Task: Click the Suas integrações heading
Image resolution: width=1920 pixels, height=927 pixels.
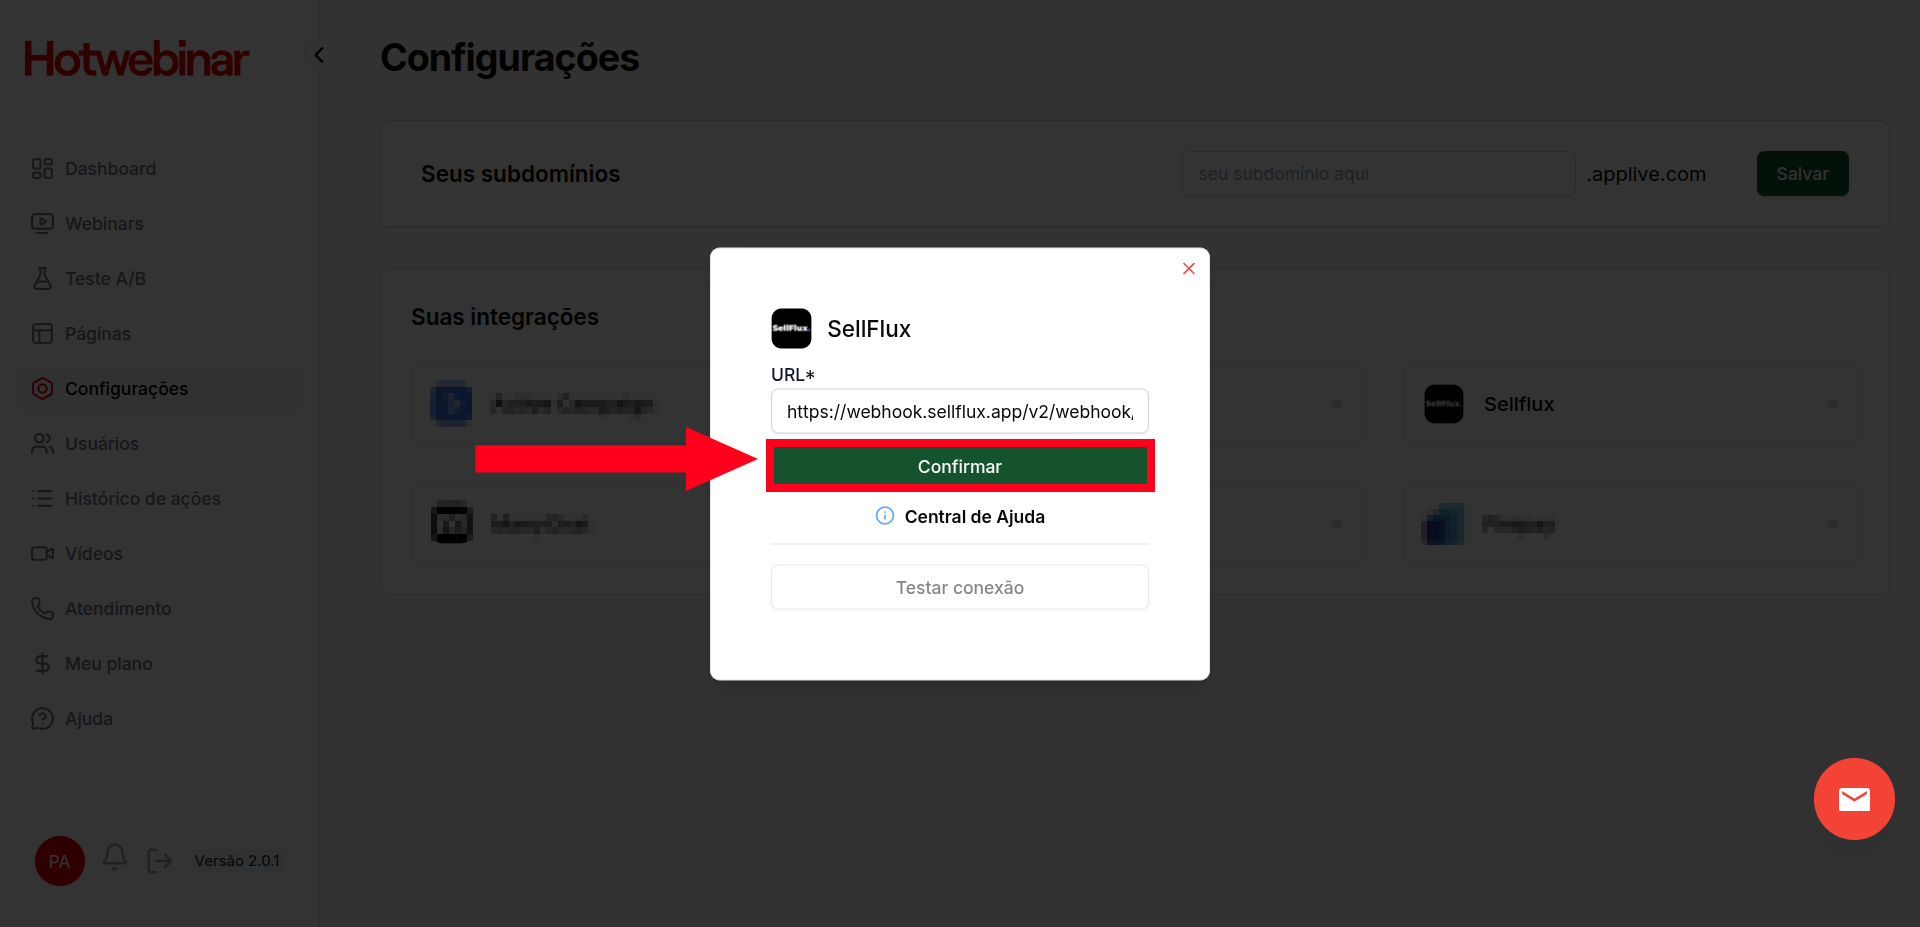Action: point(505,317)
